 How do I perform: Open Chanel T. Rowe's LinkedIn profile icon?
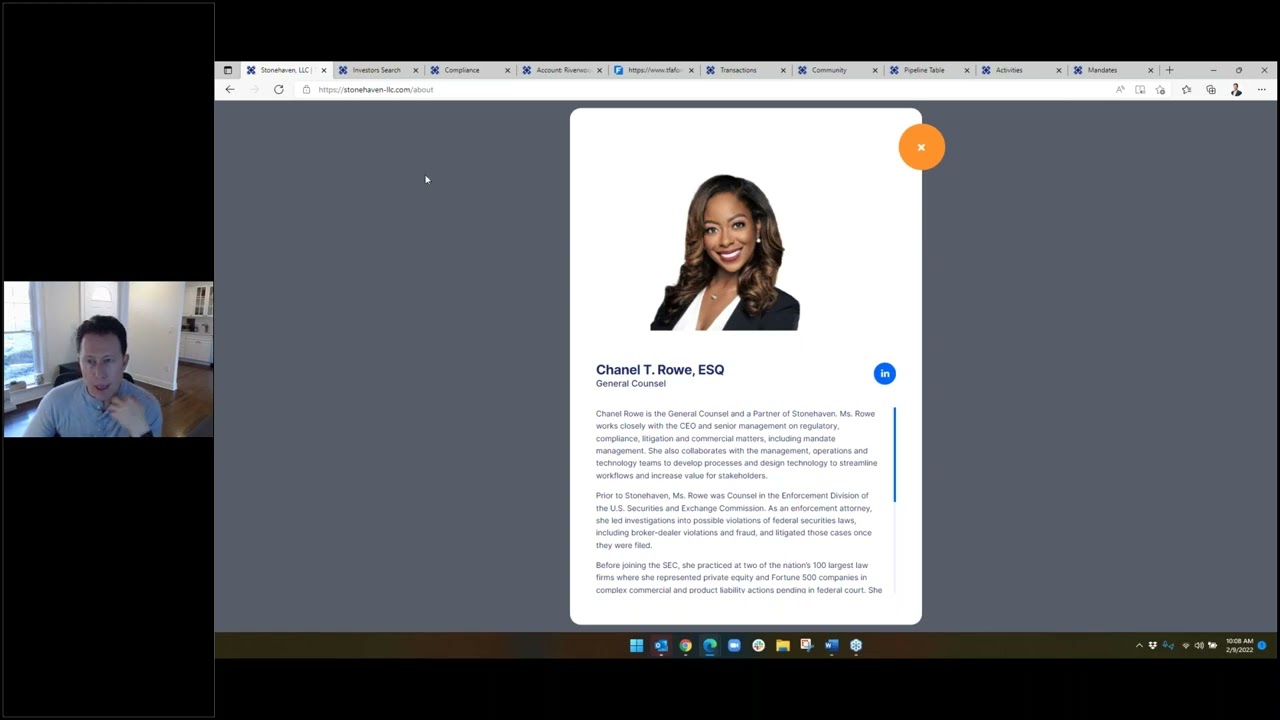884,374
